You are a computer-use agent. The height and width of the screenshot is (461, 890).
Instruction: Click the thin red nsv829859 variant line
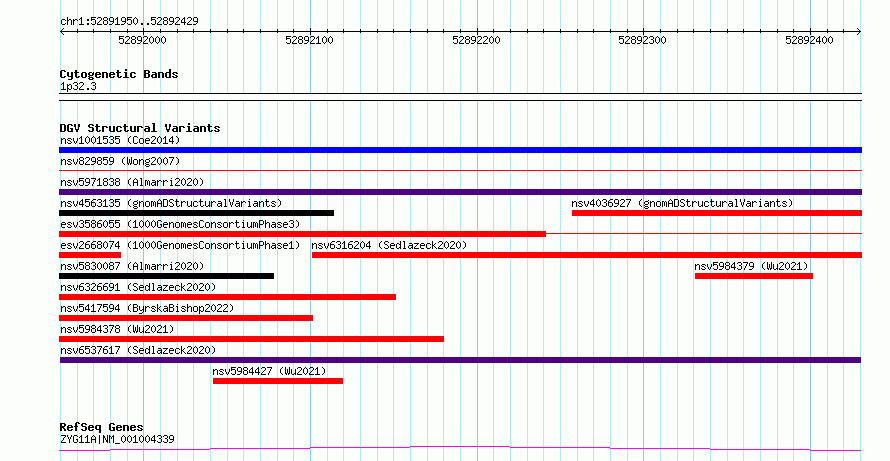coord(460,170)
